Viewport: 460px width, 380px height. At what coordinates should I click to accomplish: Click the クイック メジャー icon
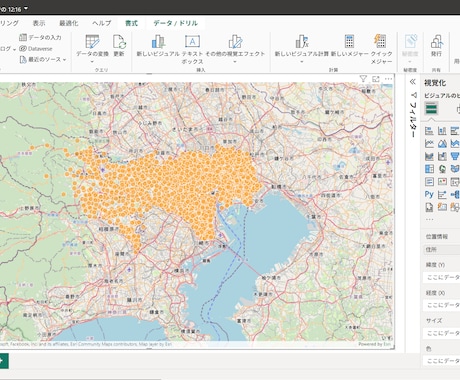point(380,41)
